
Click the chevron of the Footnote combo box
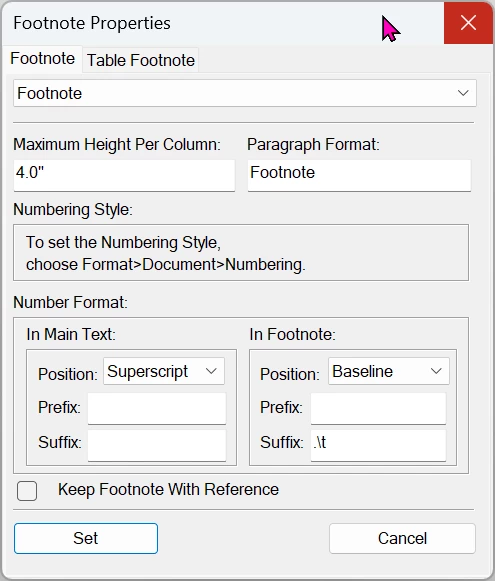click(x=463, y=93)
